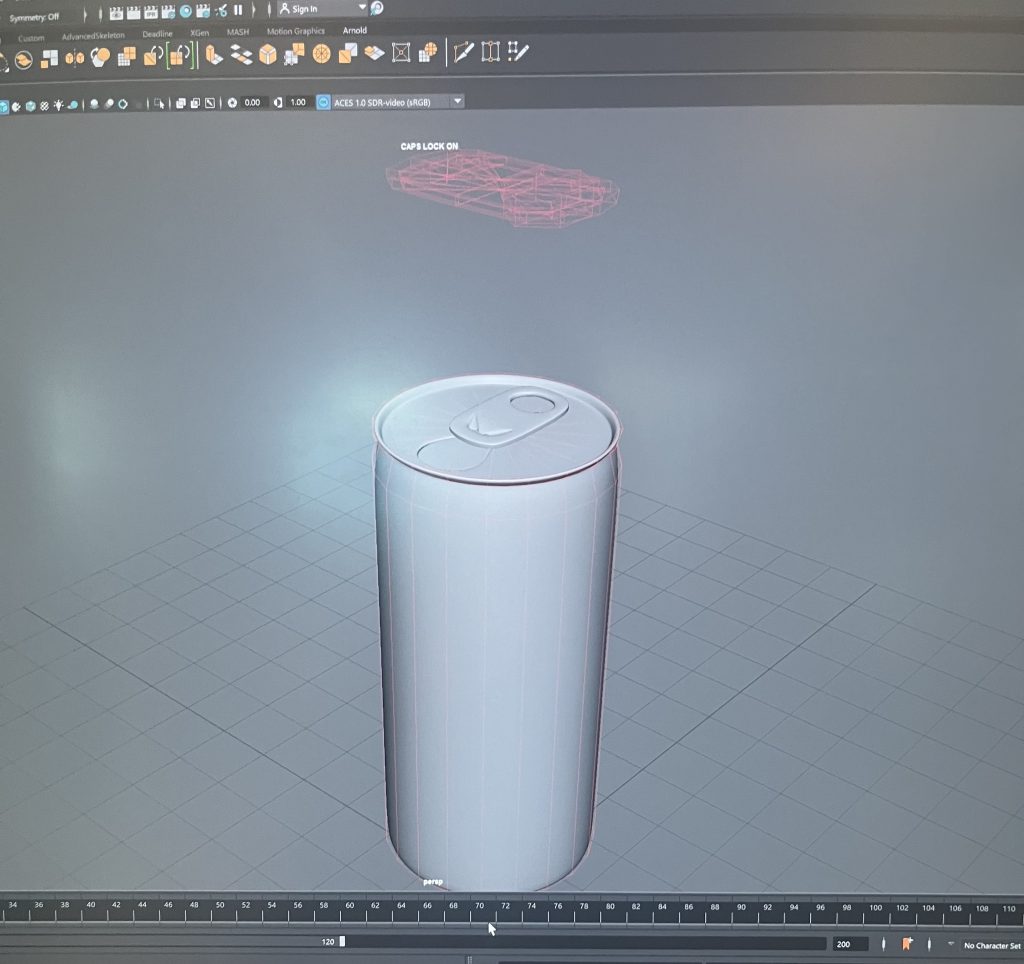Select the Extrude tool shelf icon
Viewport: 1024px width, 964px height.
tap(214, 55)
